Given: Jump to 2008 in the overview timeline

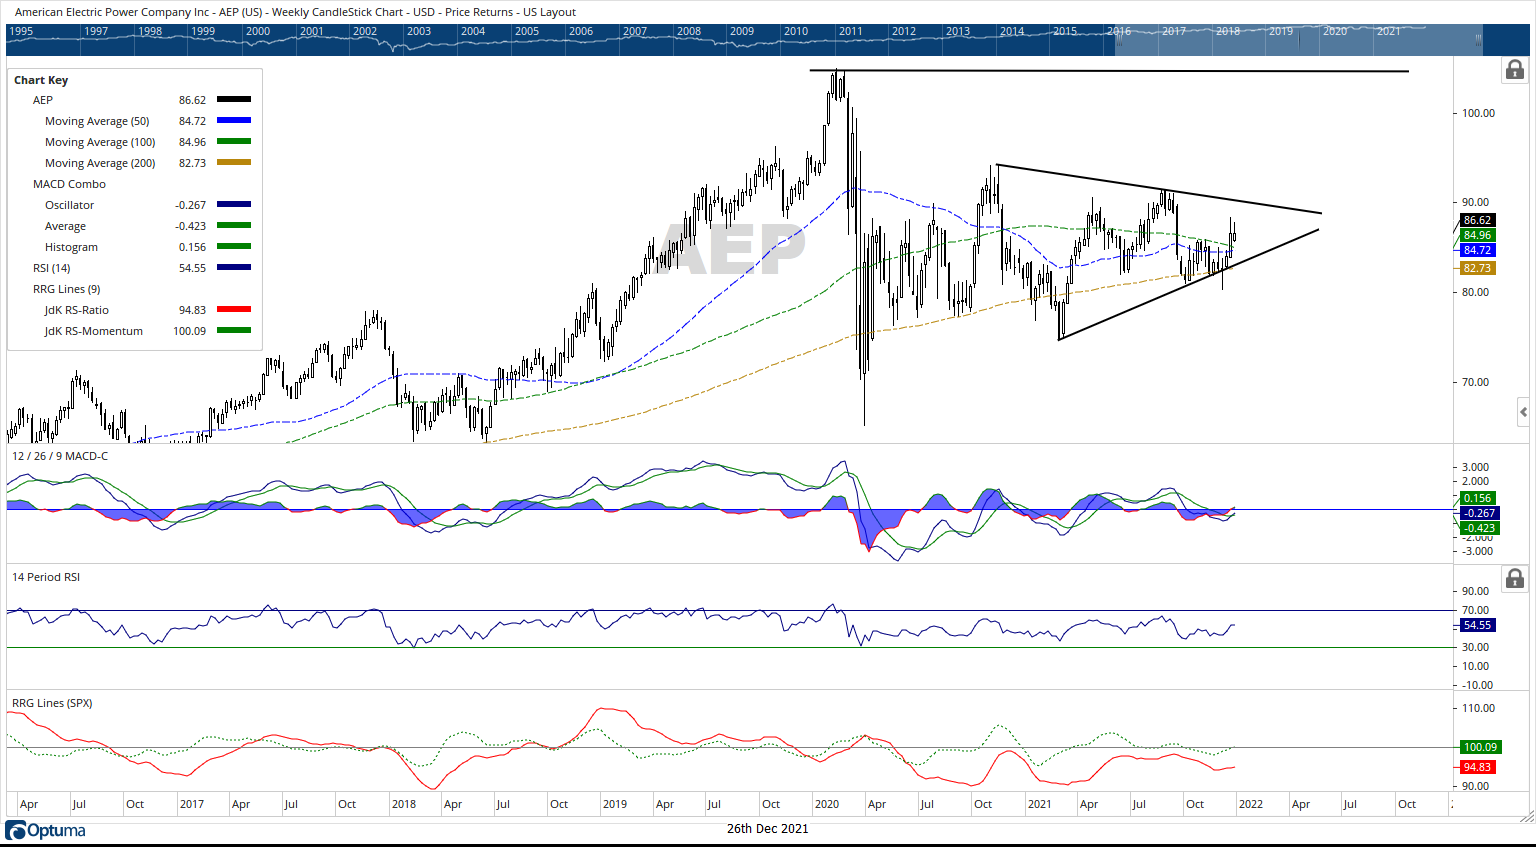Looking at the screenshot, I should (689, 31).
